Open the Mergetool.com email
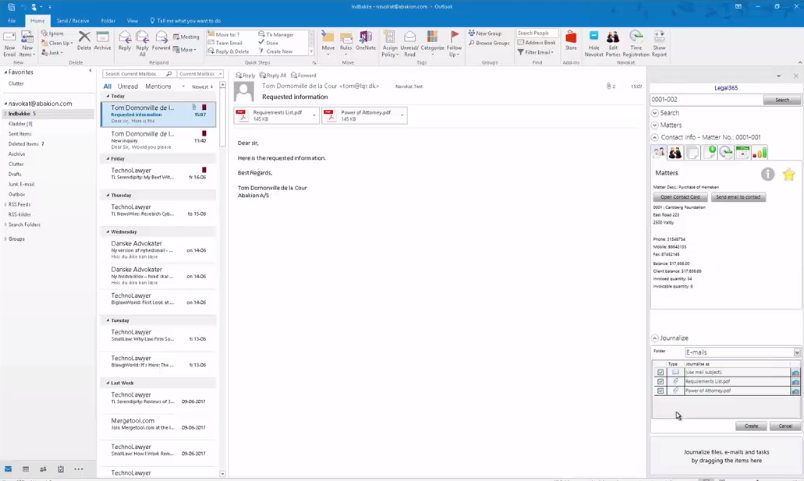 [x=158, y=424]
